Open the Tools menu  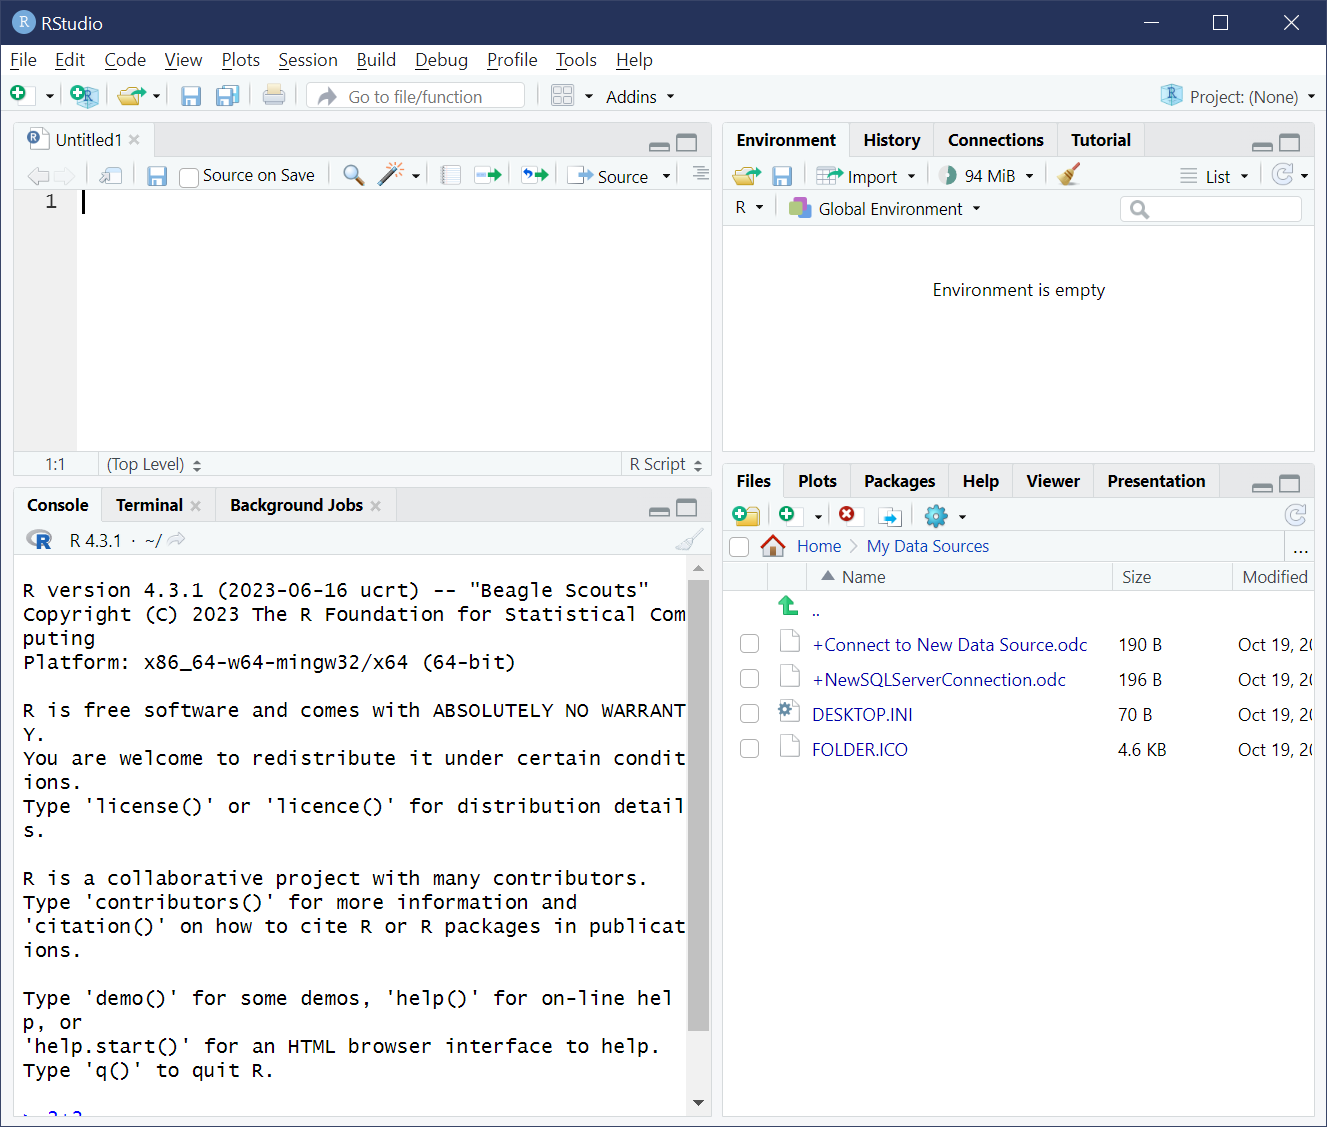(576, 60)
